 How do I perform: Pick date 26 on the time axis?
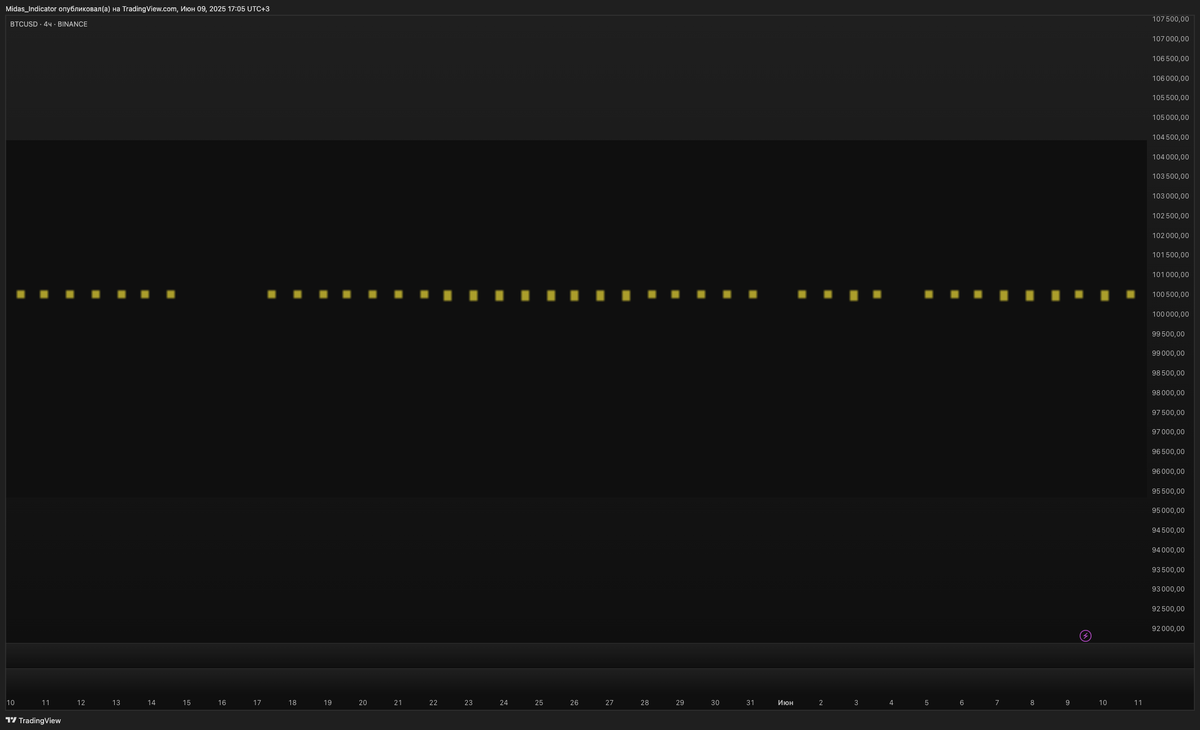574,703
